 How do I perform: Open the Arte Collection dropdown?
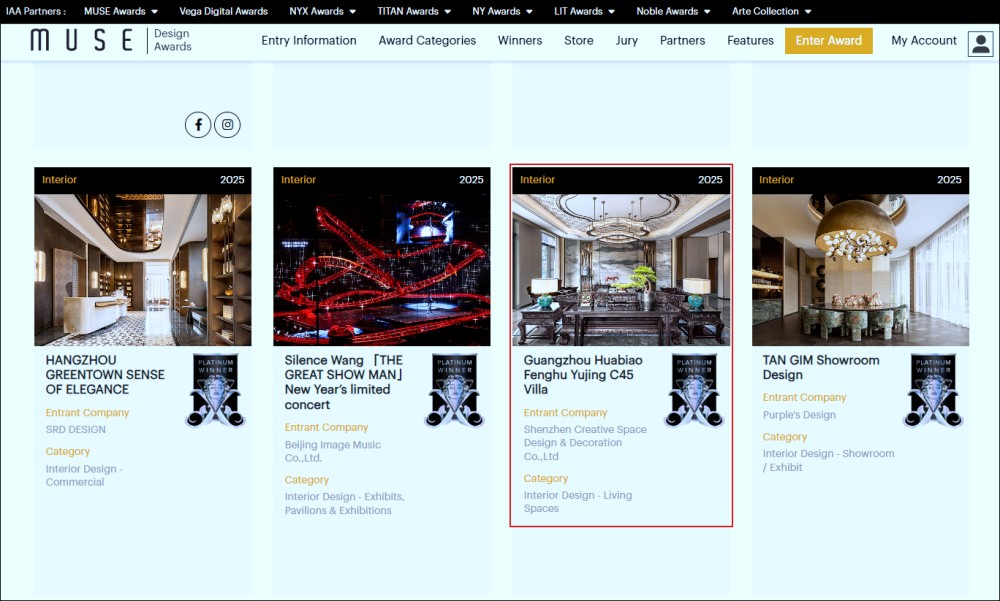pyautogui.click(x=771, y=12)
